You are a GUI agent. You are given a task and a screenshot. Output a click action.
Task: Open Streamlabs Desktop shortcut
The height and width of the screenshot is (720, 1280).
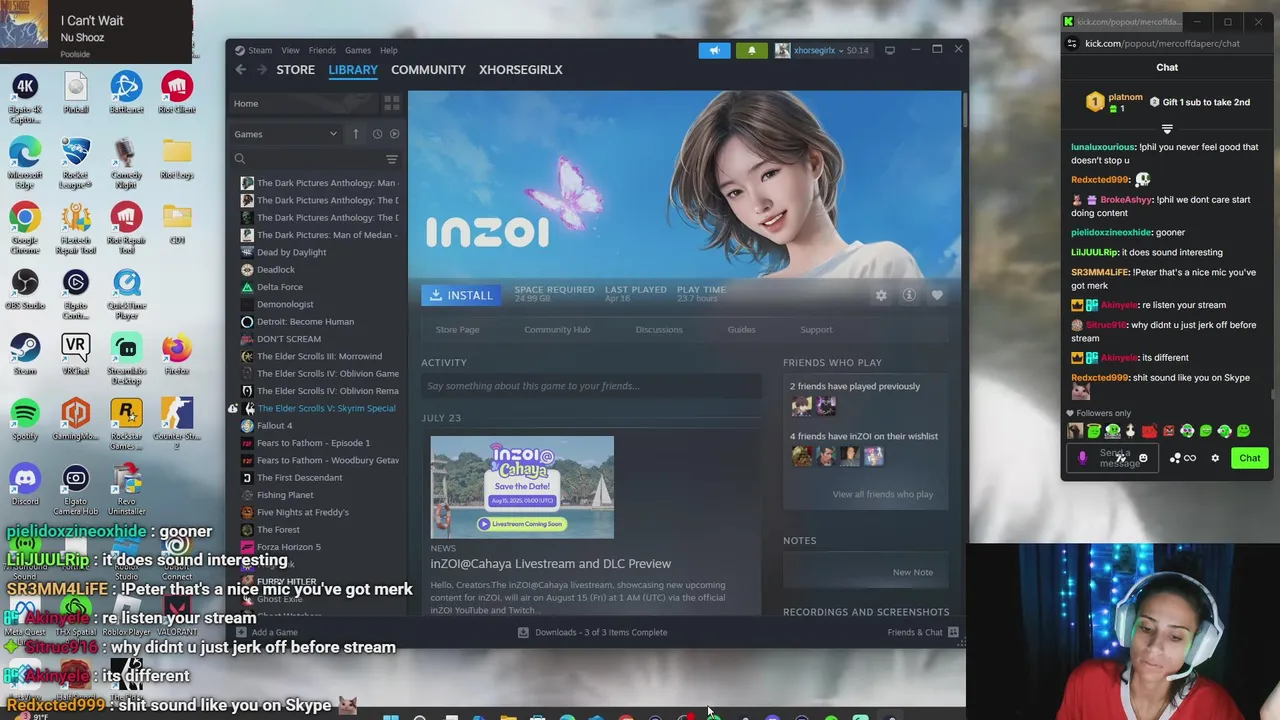126,356
